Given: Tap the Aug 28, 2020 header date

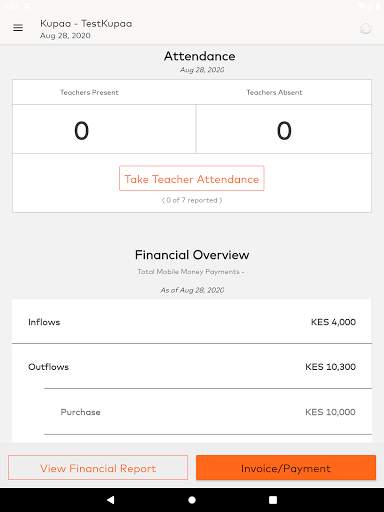Looking at the screenshot, I should coord(65,36).
